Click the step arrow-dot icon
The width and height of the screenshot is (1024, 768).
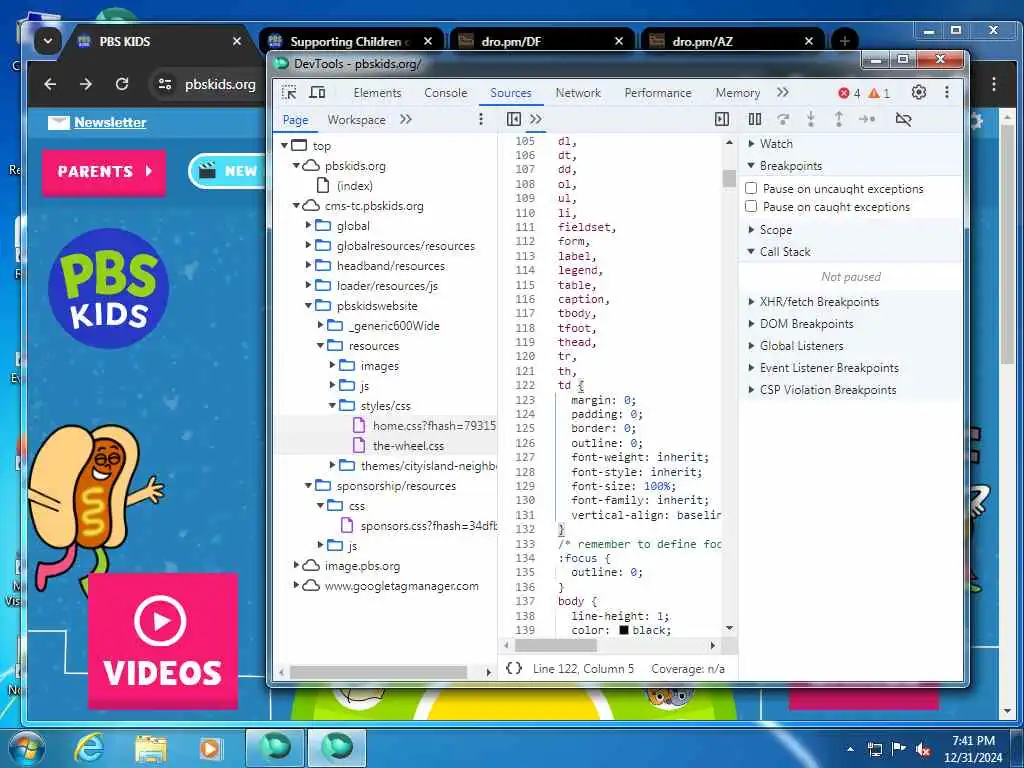point(867,119)
